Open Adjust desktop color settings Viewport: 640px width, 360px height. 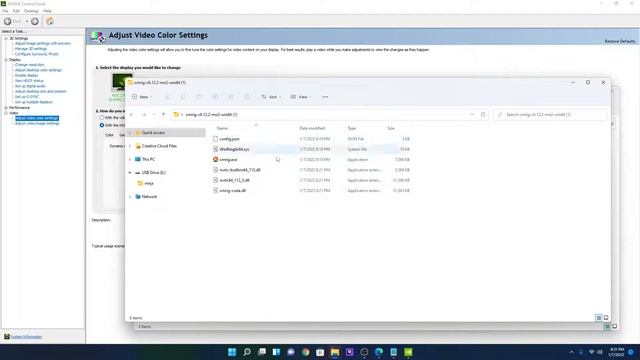click(x=38, y=70)
